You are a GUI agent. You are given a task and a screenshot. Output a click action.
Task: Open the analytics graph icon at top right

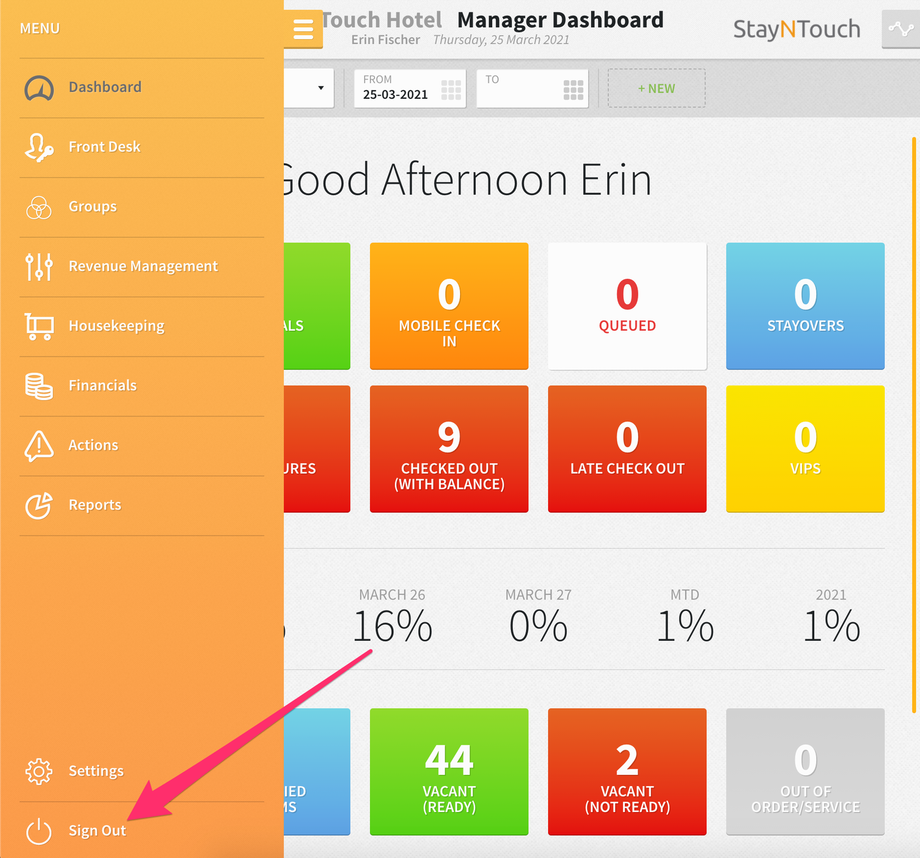[901, 28]
